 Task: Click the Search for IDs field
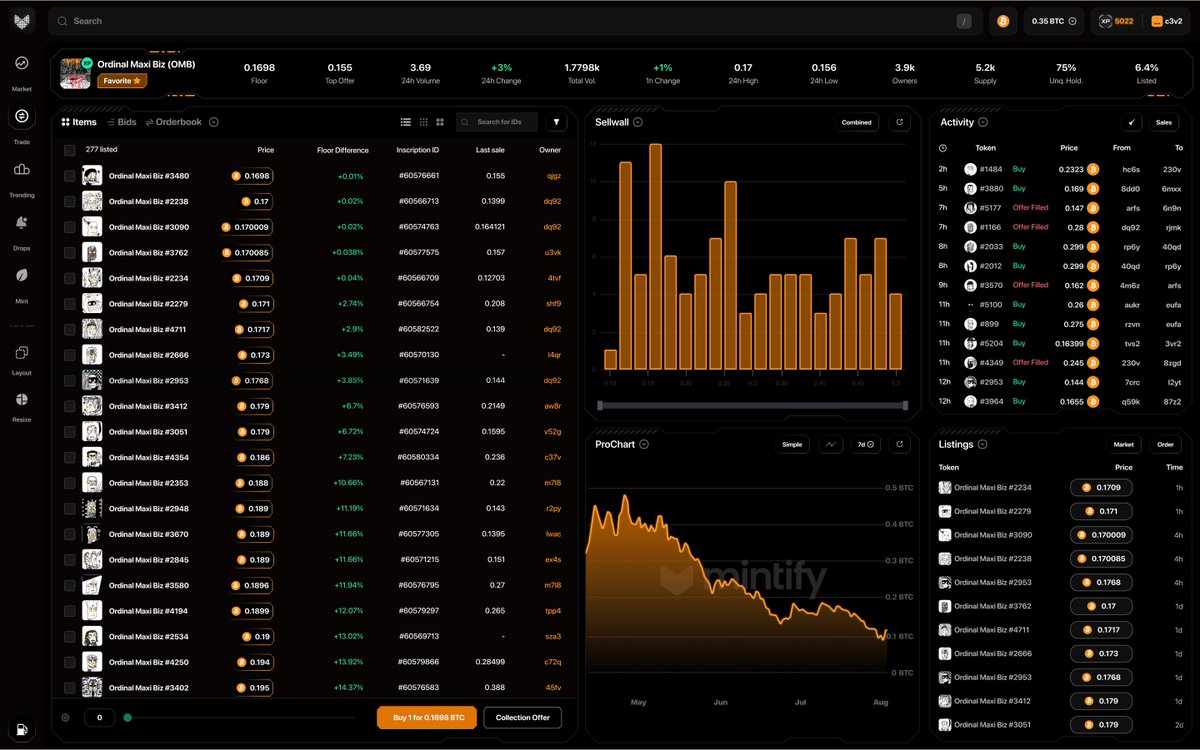(x=497, y=122)
